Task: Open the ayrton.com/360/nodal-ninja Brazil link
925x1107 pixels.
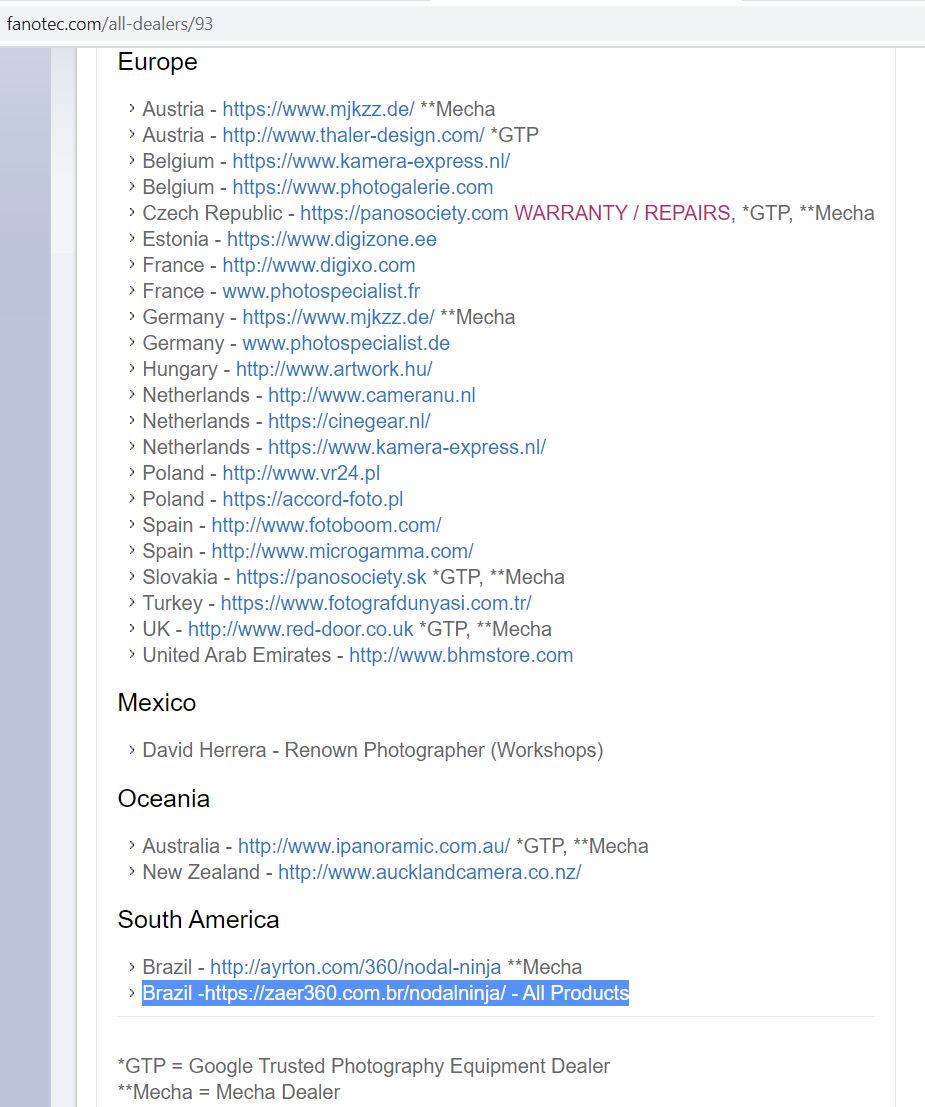Action: (x=355, y=968)
